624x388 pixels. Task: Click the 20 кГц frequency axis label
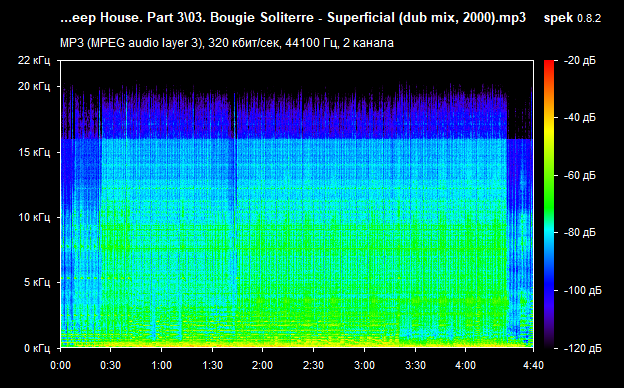tap(34, 86)
